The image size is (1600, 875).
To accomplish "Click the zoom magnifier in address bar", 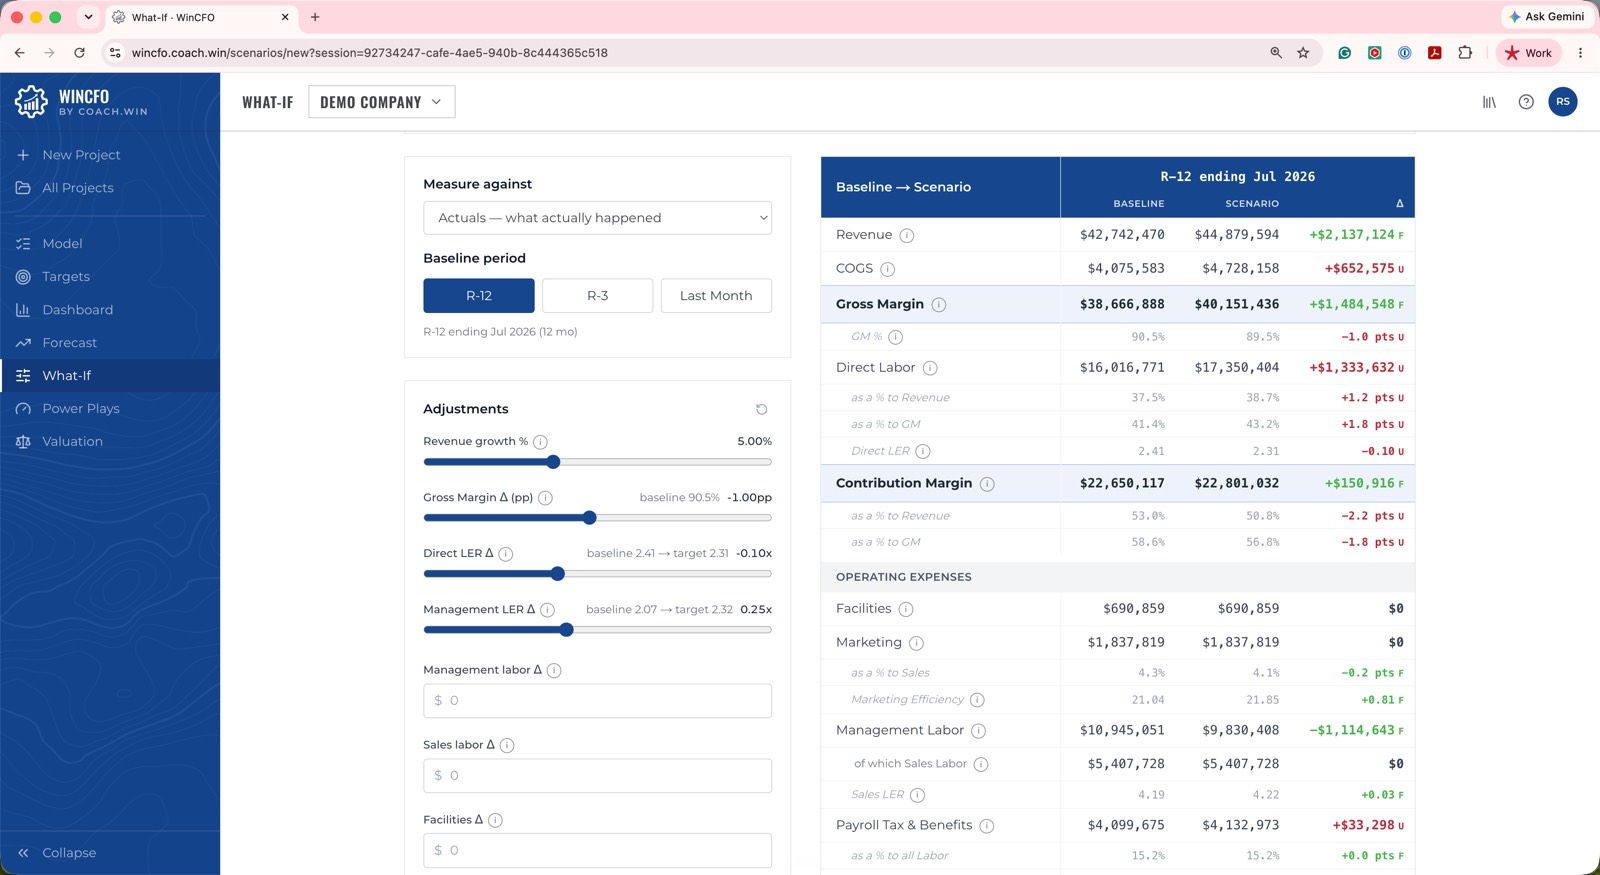I will tap(1276, 53).
